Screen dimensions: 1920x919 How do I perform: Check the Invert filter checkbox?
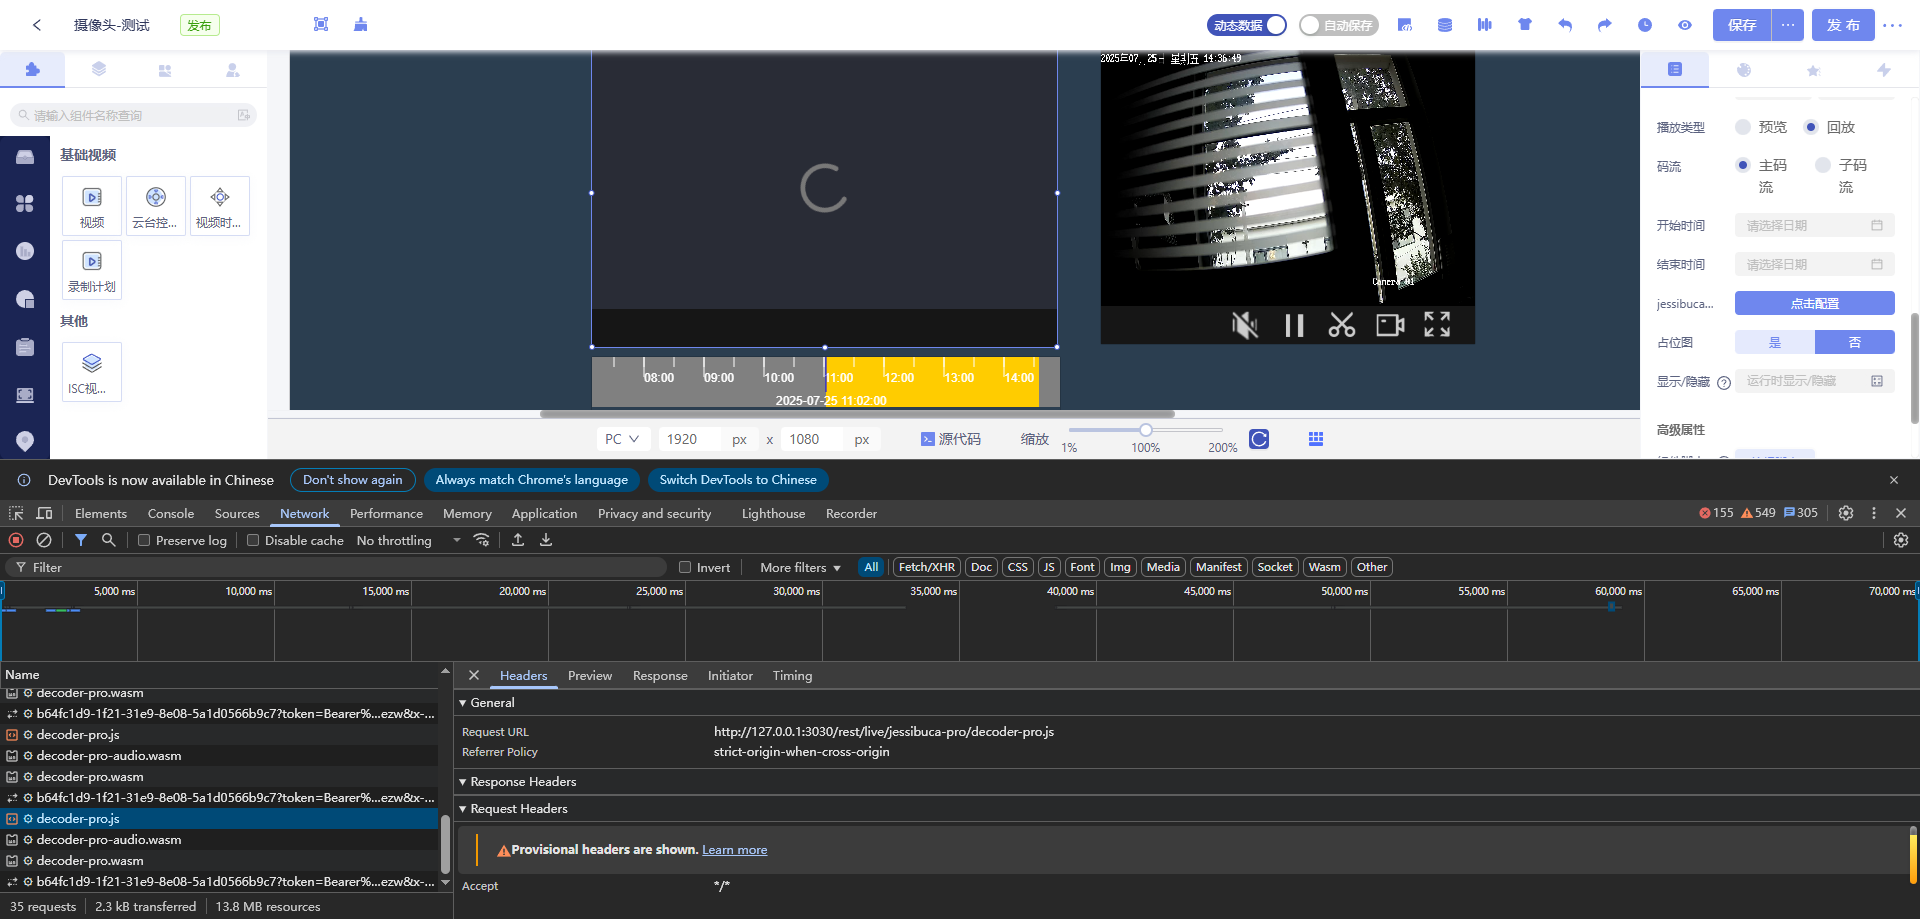[x=685, y=567]
